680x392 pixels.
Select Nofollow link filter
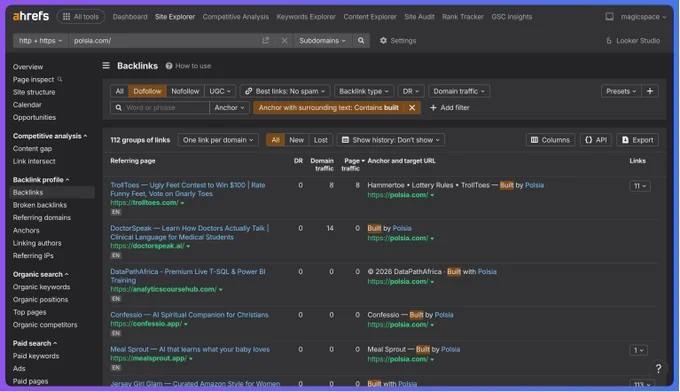185,91
